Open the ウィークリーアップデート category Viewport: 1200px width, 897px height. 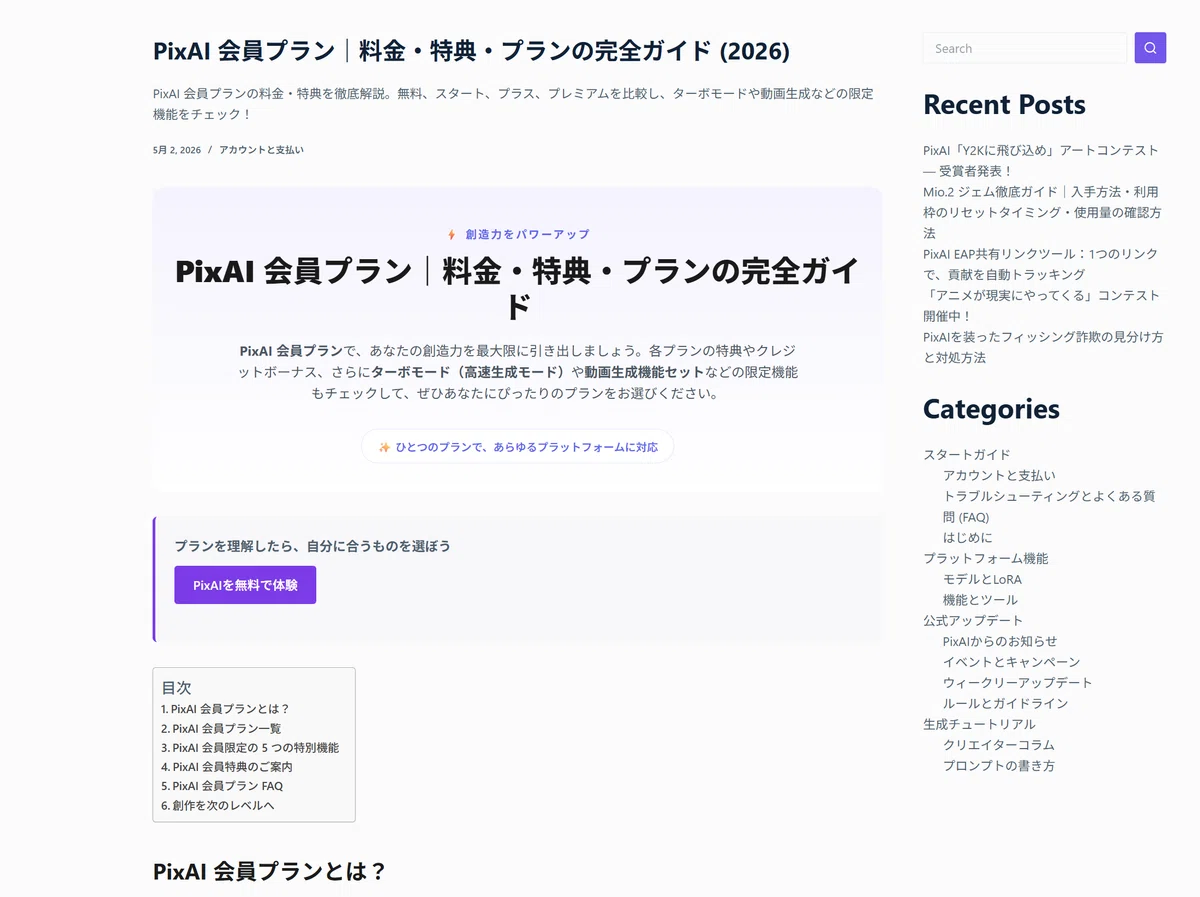coord(1018,683)
